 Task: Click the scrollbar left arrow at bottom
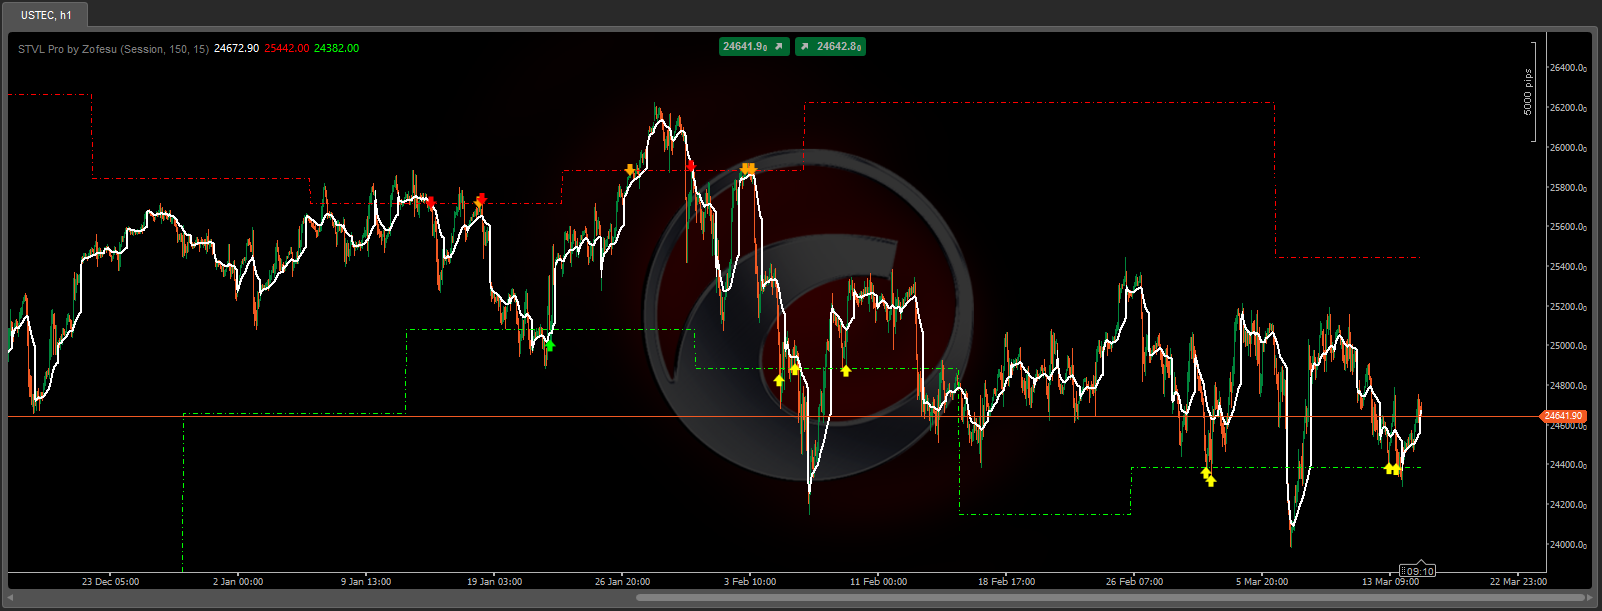coord(10,598)
